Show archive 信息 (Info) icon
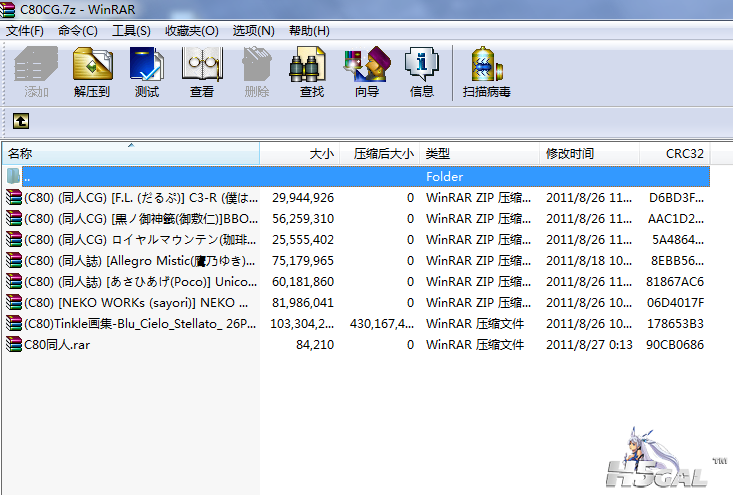Viewport: 733px width, 495px height. click(422, 72)
